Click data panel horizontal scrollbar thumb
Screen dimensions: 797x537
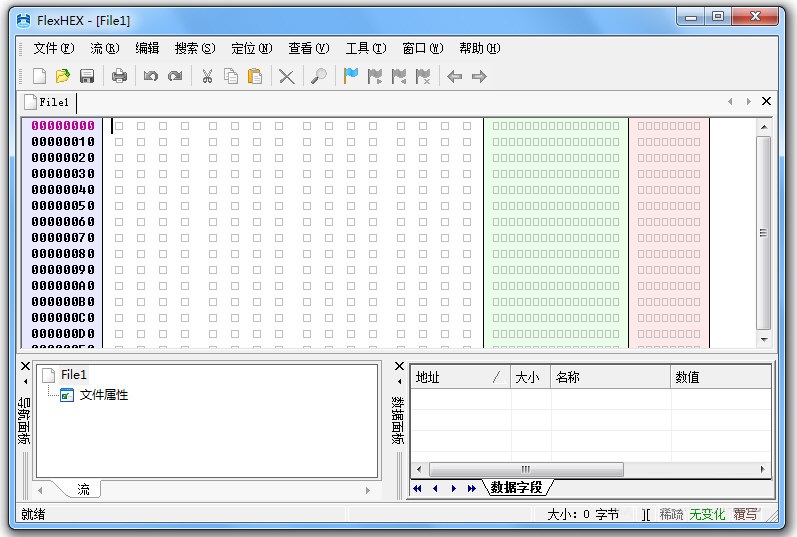526,469
